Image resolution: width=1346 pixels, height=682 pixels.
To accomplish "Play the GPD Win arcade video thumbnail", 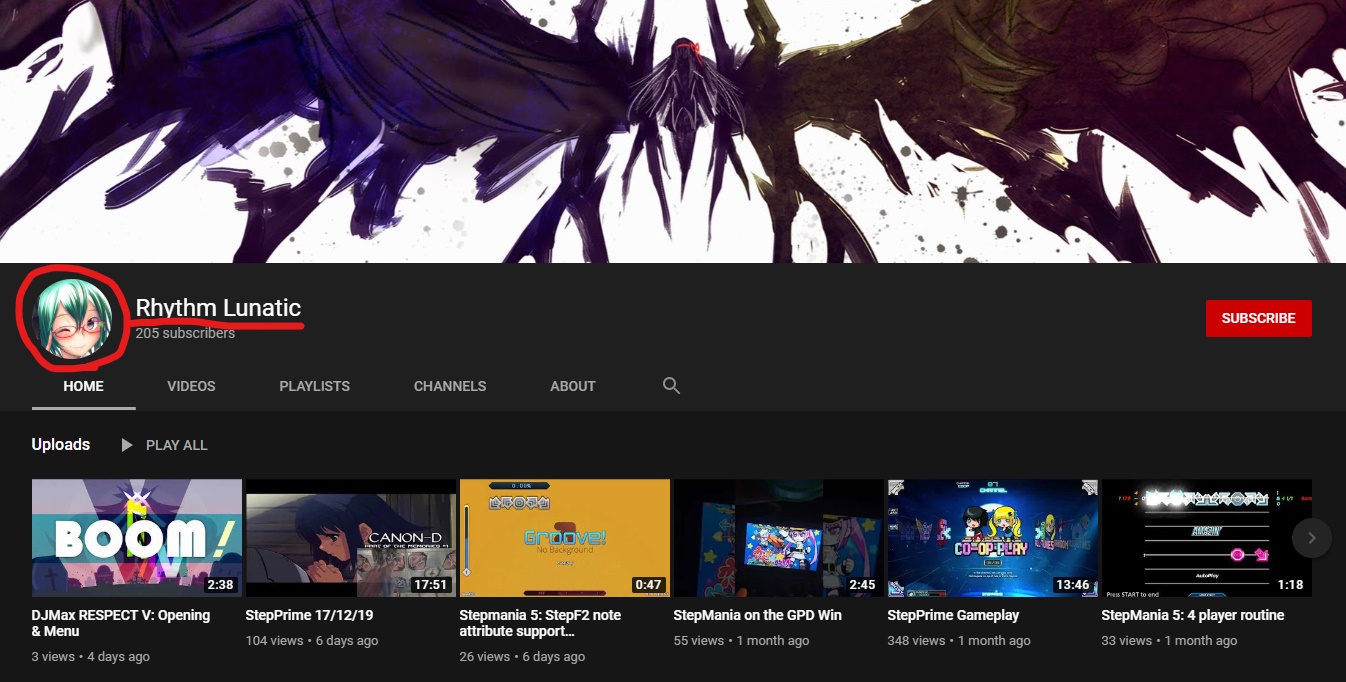I will click(x=779, y=538).
